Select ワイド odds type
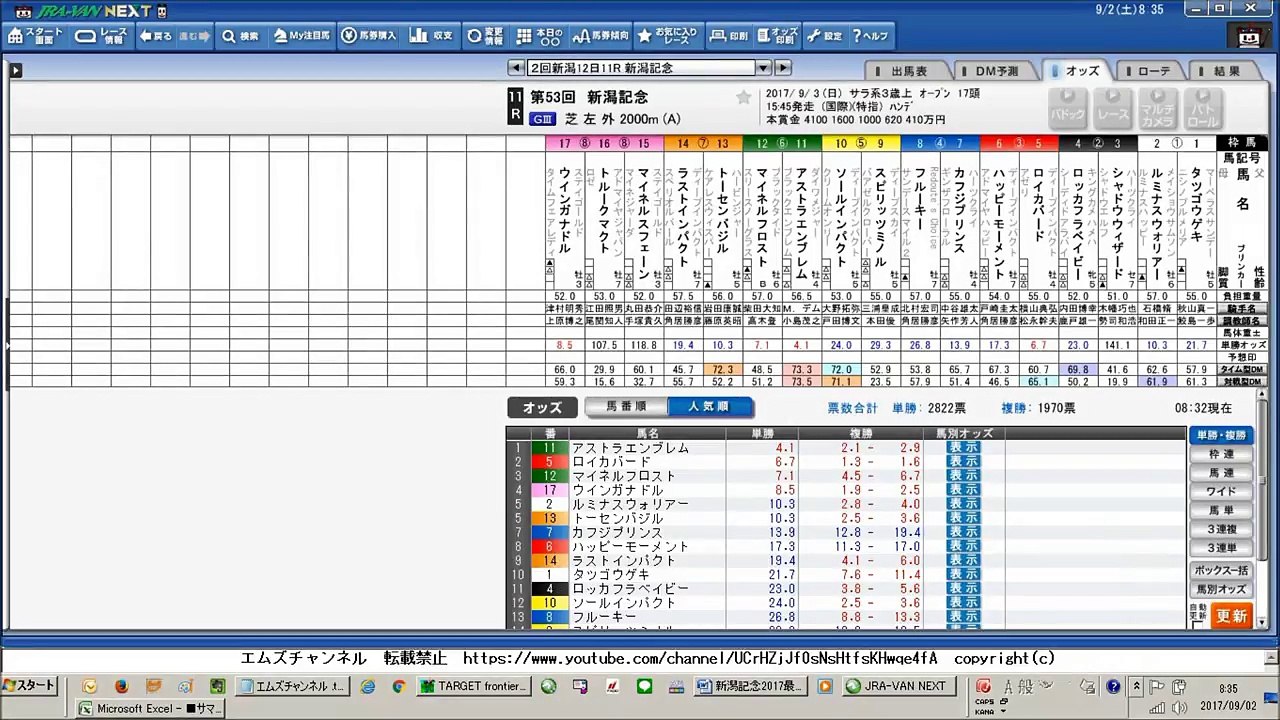The image size is (1280, 720). [x=1221, y=492]
